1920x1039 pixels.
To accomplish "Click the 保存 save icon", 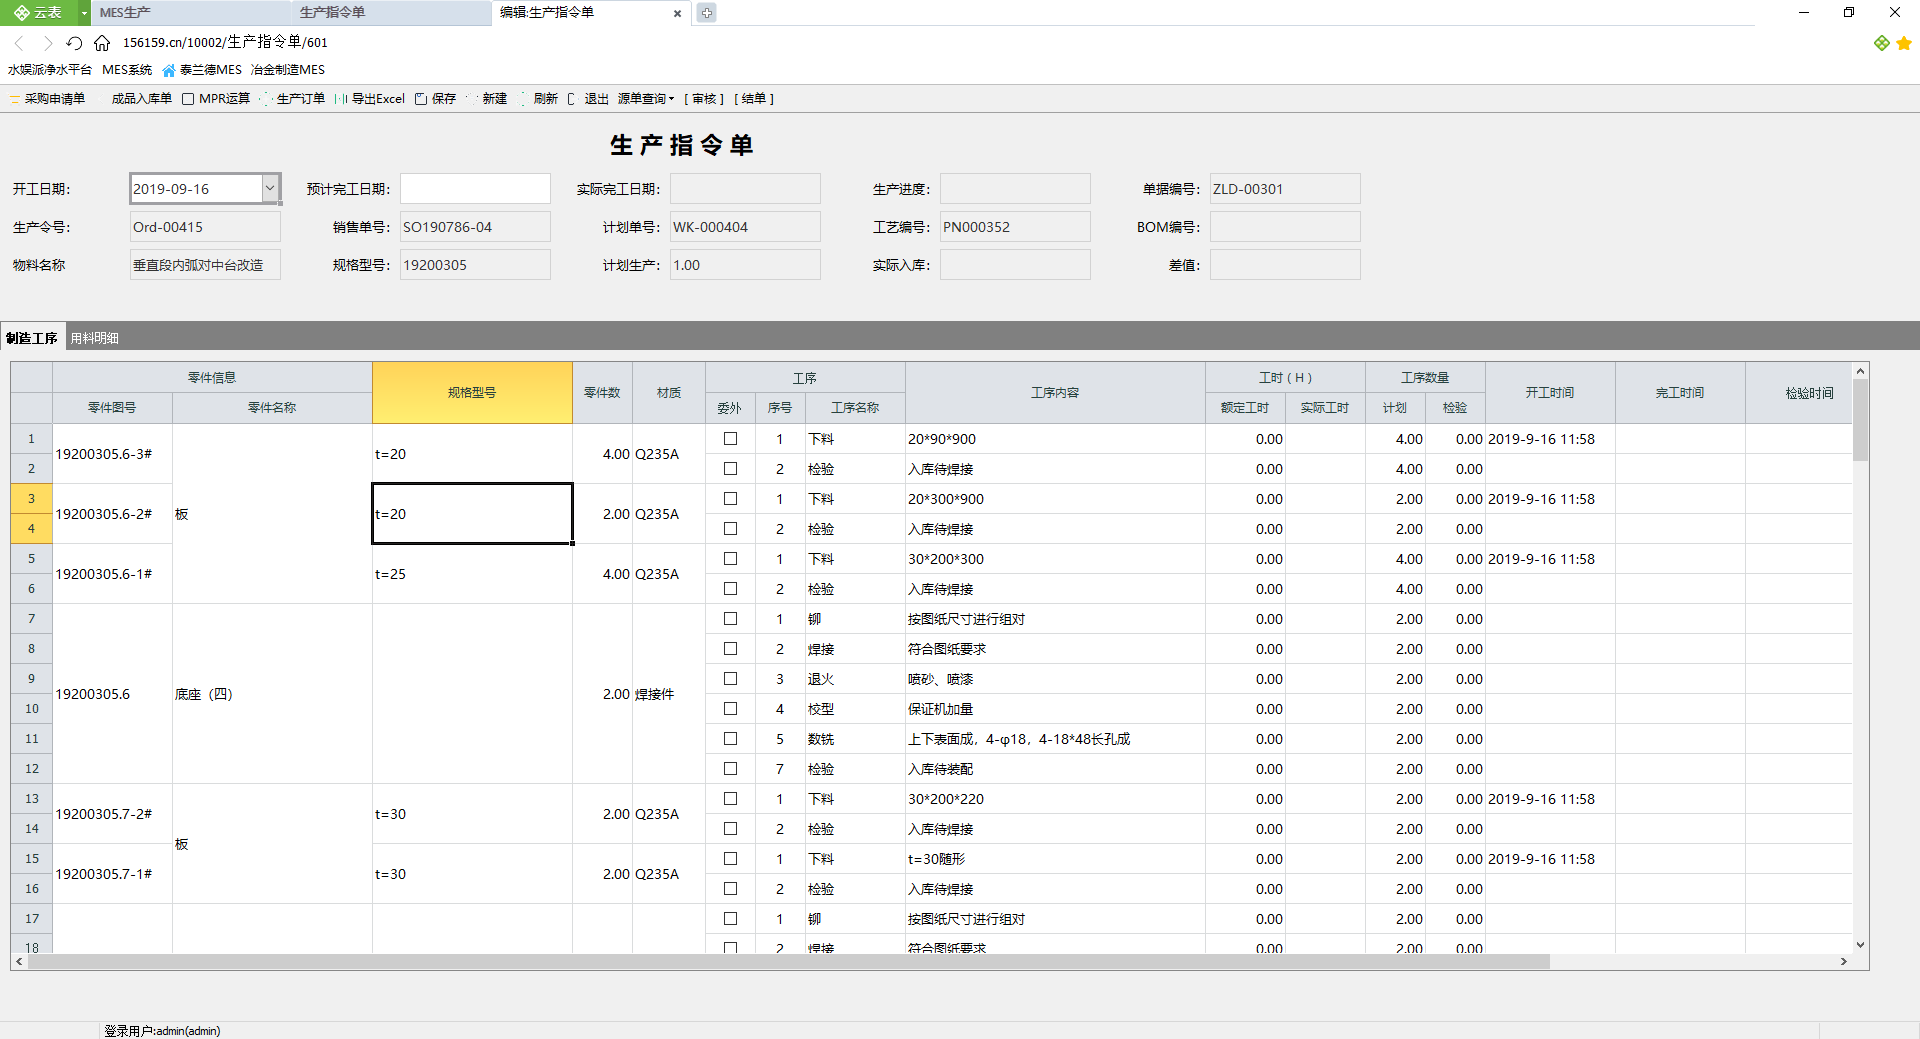I will coord(421,99).
